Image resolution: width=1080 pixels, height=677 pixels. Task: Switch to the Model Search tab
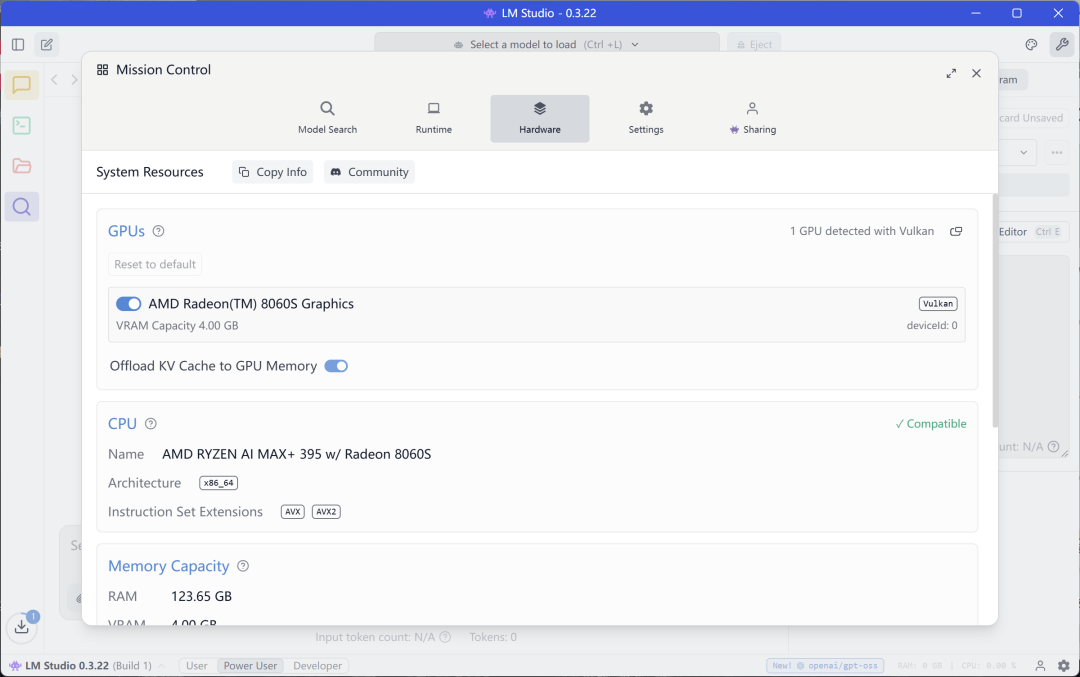[328, 118]
